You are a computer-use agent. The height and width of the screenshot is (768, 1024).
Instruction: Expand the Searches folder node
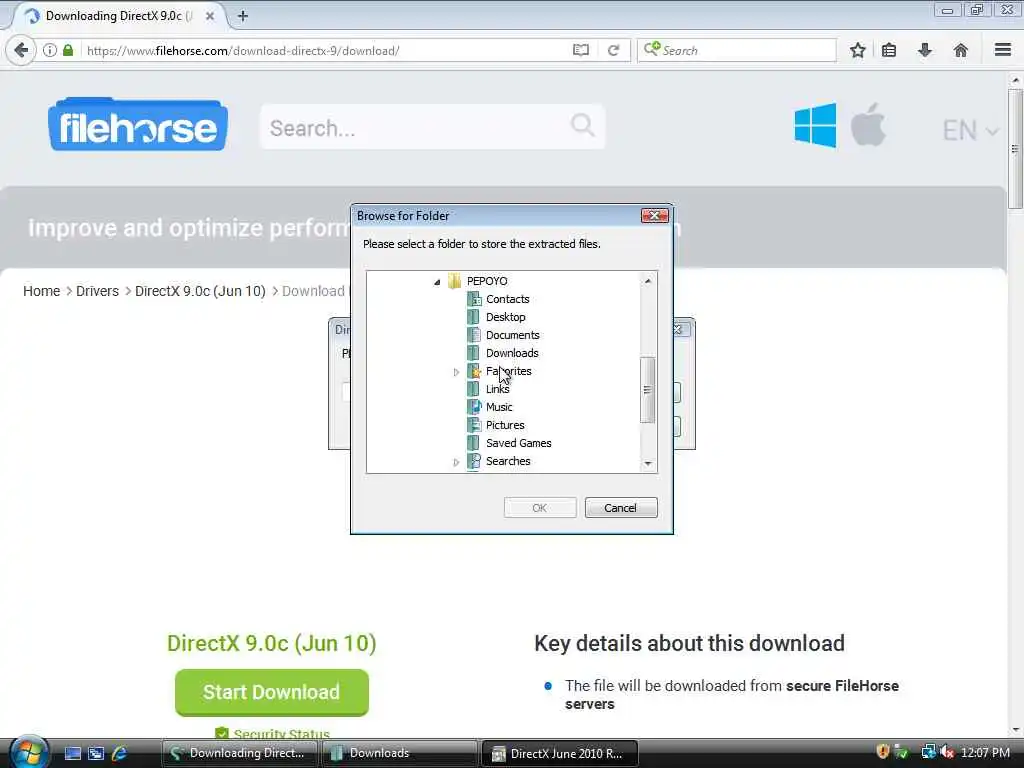coord(456,462)
